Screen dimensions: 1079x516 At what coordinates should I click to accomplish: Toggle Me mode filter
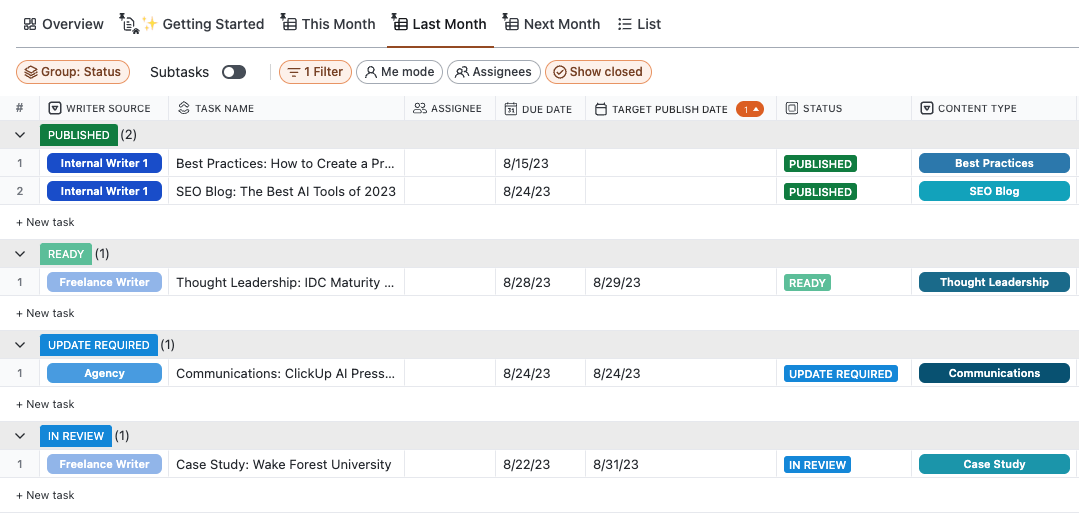click(400, 72)
